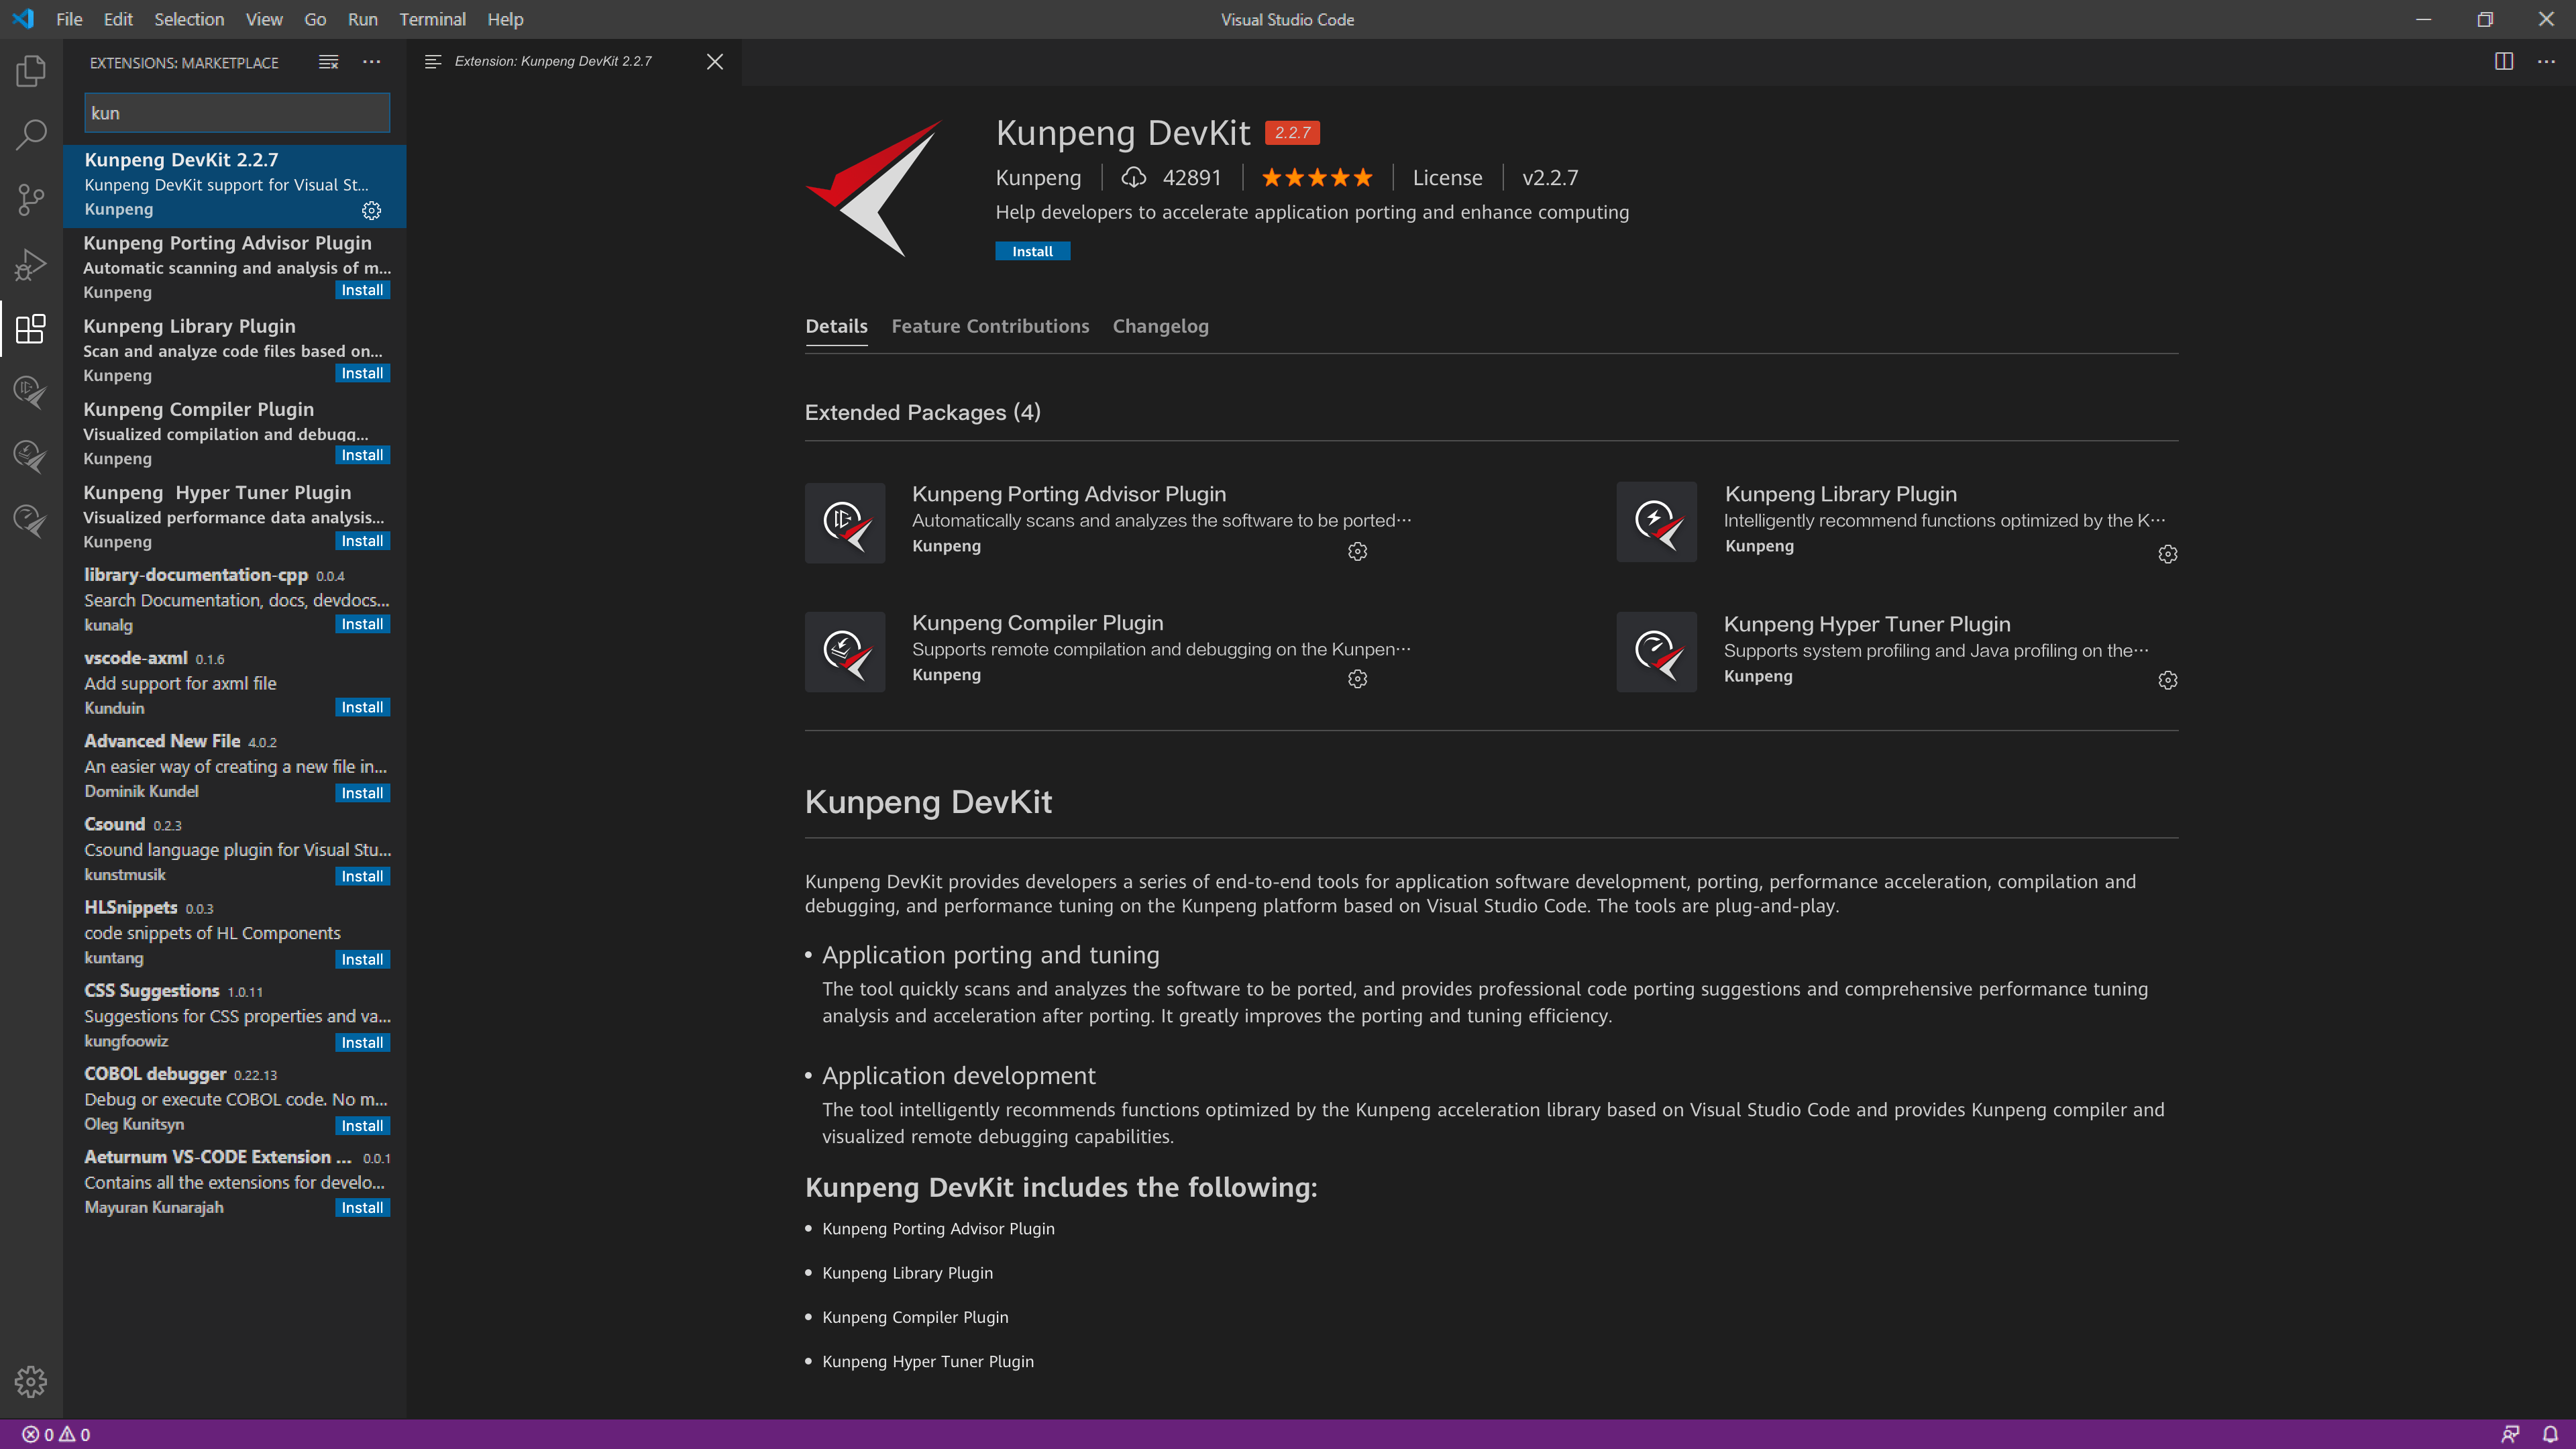Image resolution: width=2576 pixels, height=1449 pixels.
Task: Click the License link
Action: [x=1447, y=178]
